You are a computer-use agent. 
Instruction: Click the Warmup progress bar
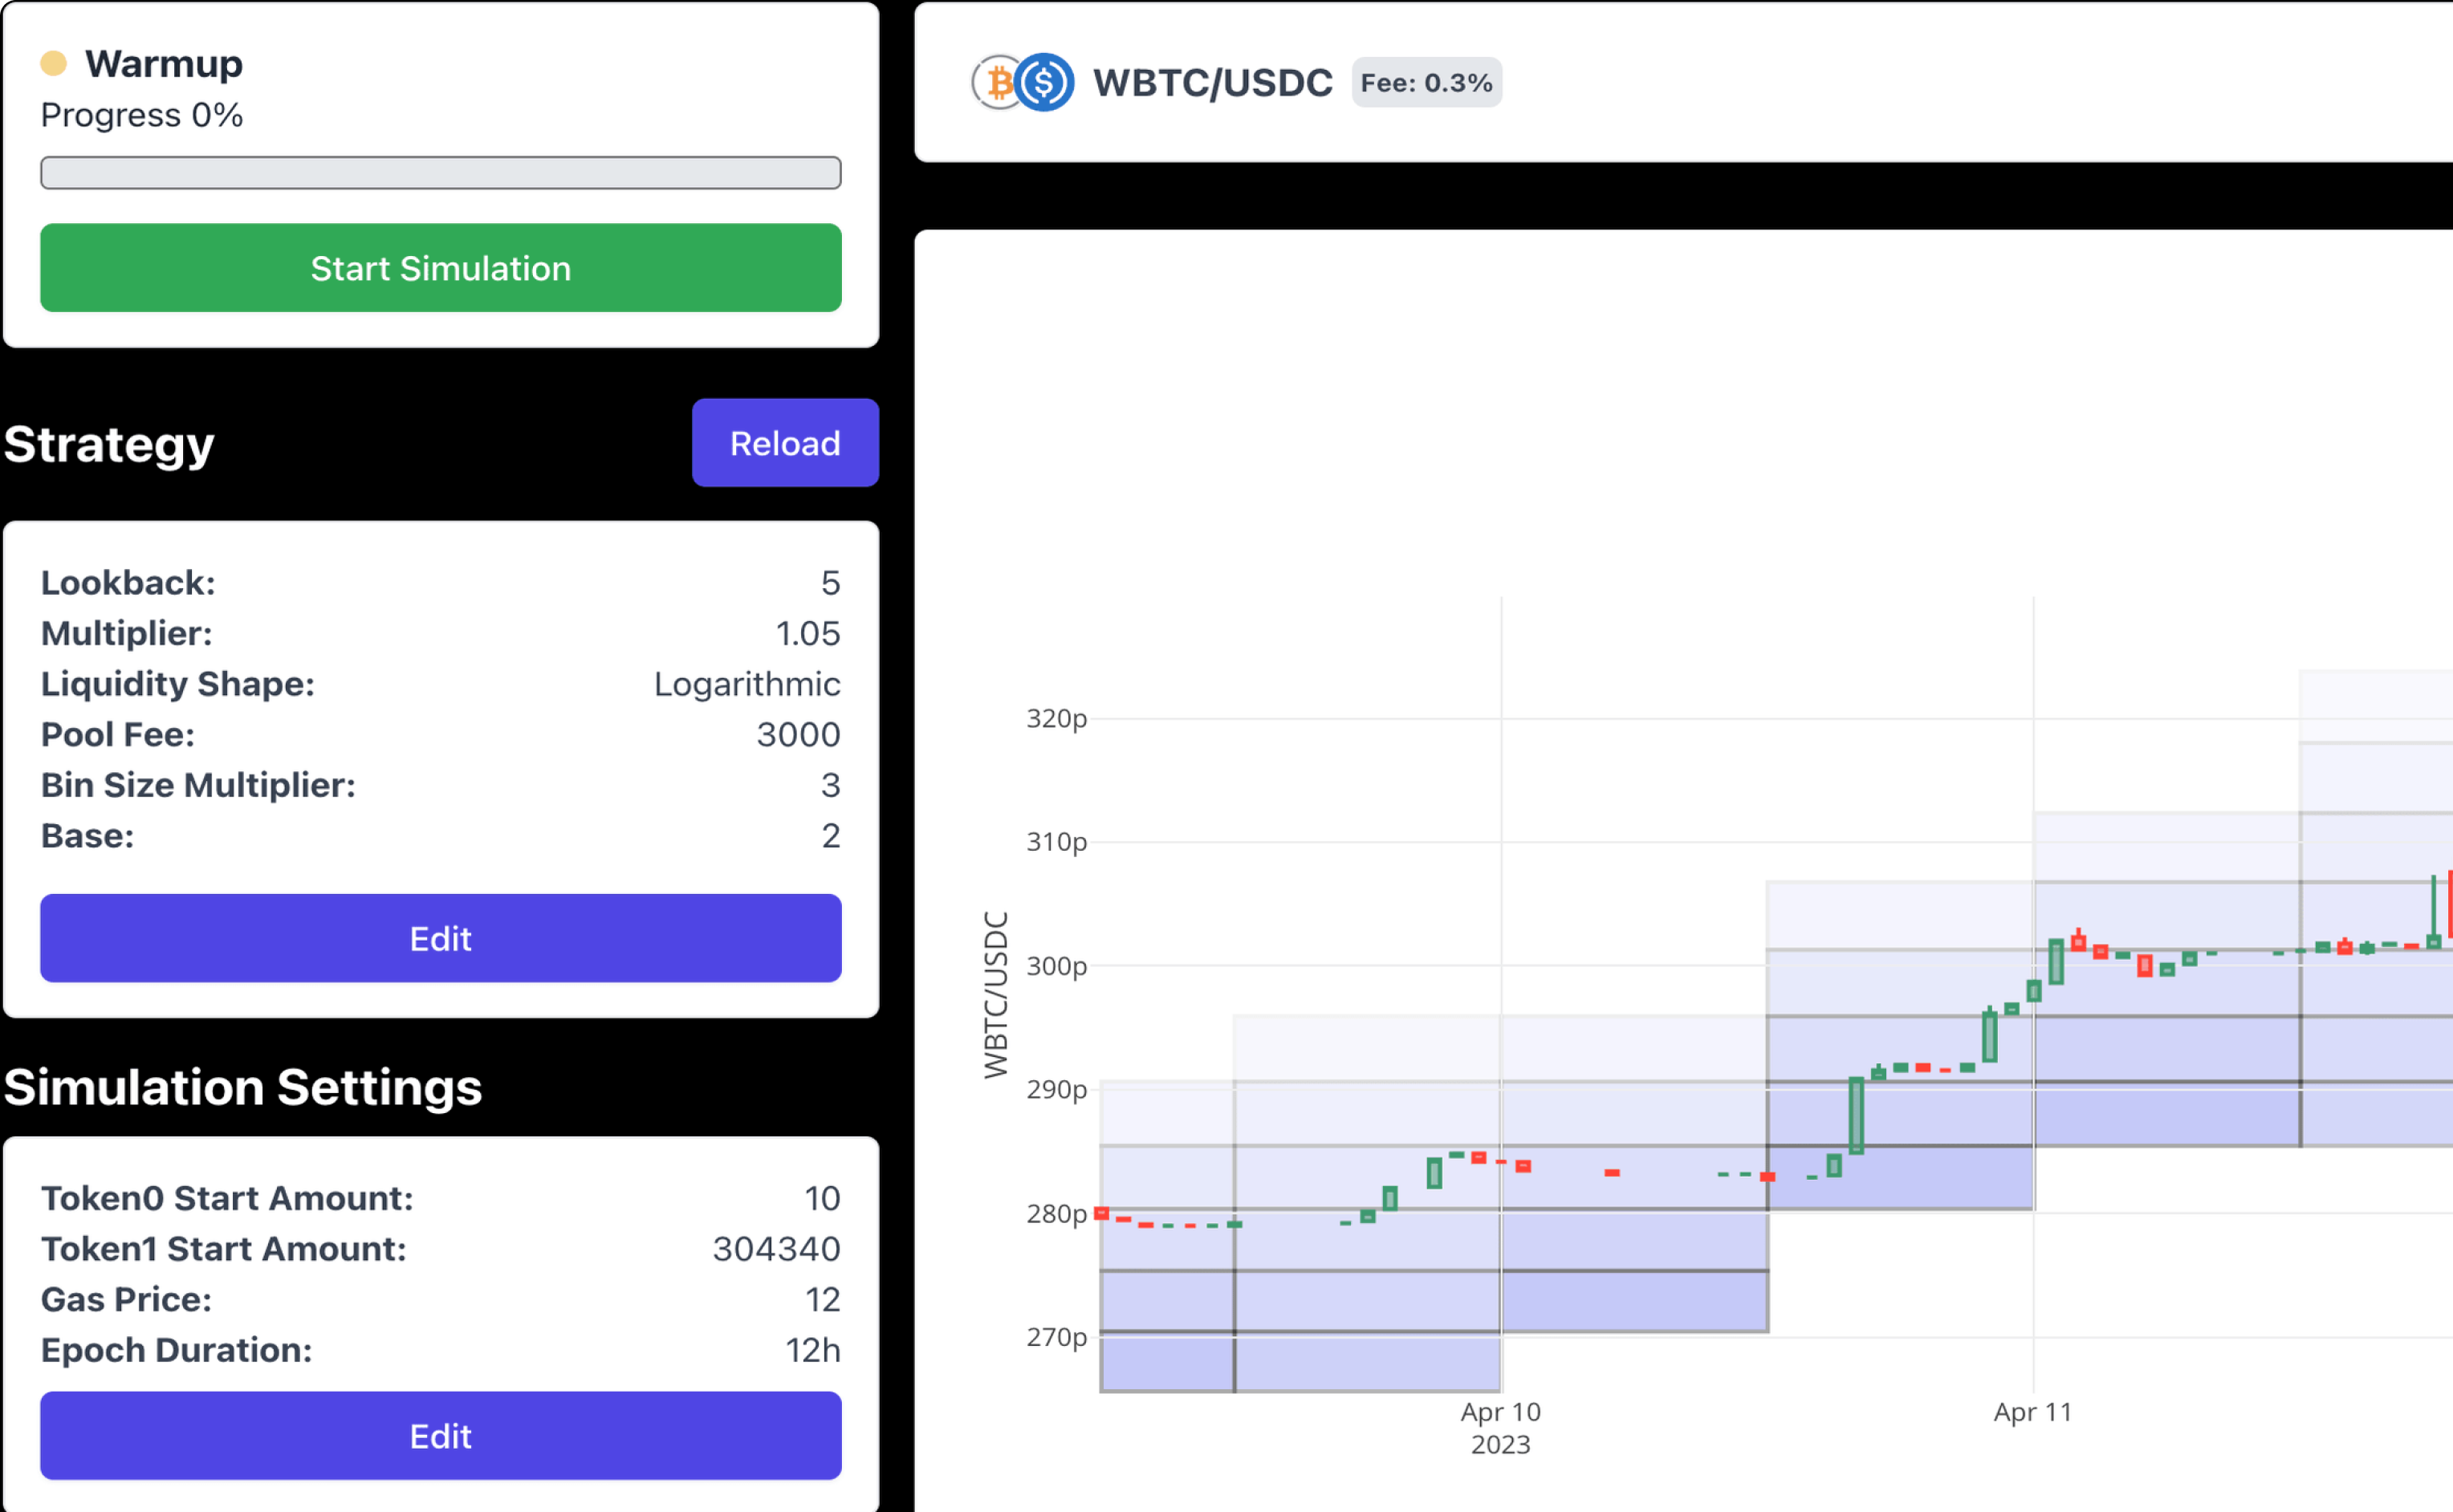coord(440,173)
